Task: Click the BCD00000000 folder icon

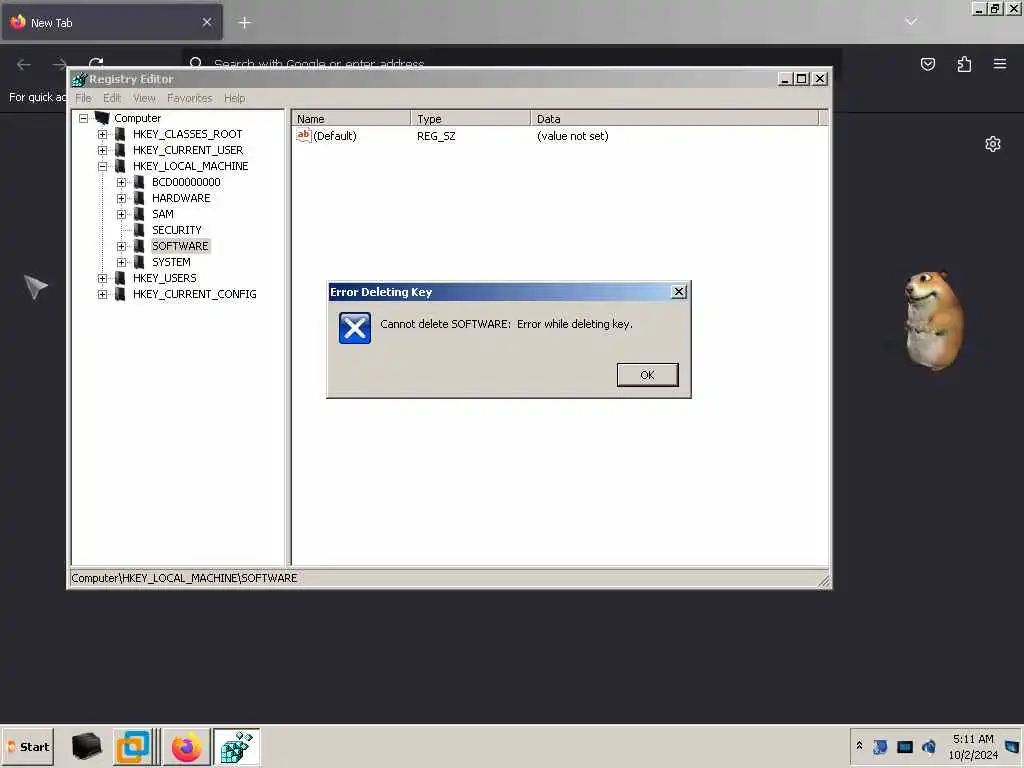Action: pos(139,182)
